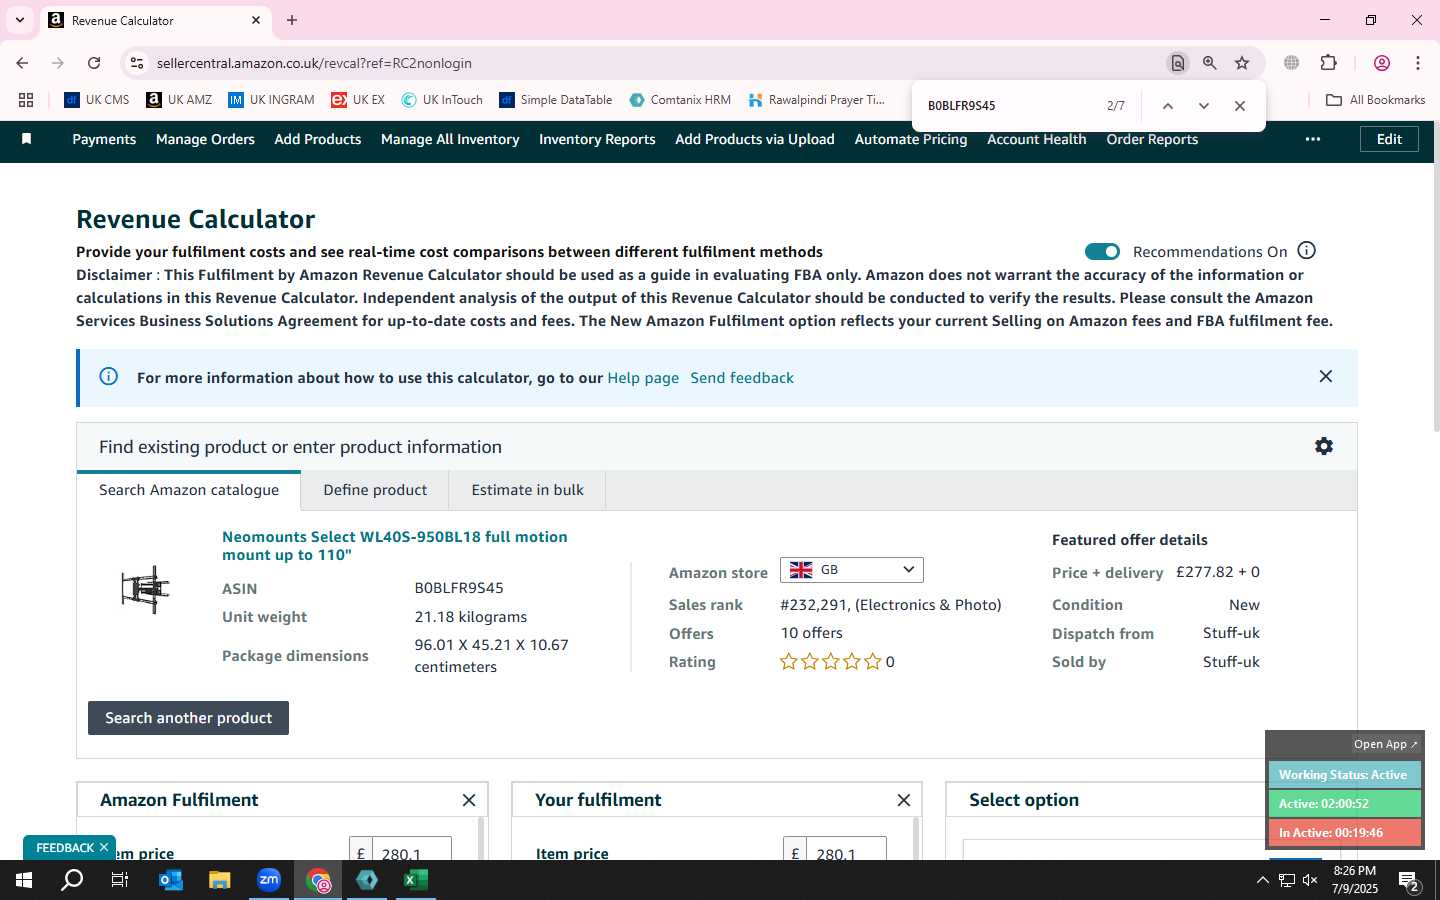Open Excel from the taskbar
Image resolution: width=1440 pixels, height=900 pixels.
click(x=416, y=880)
